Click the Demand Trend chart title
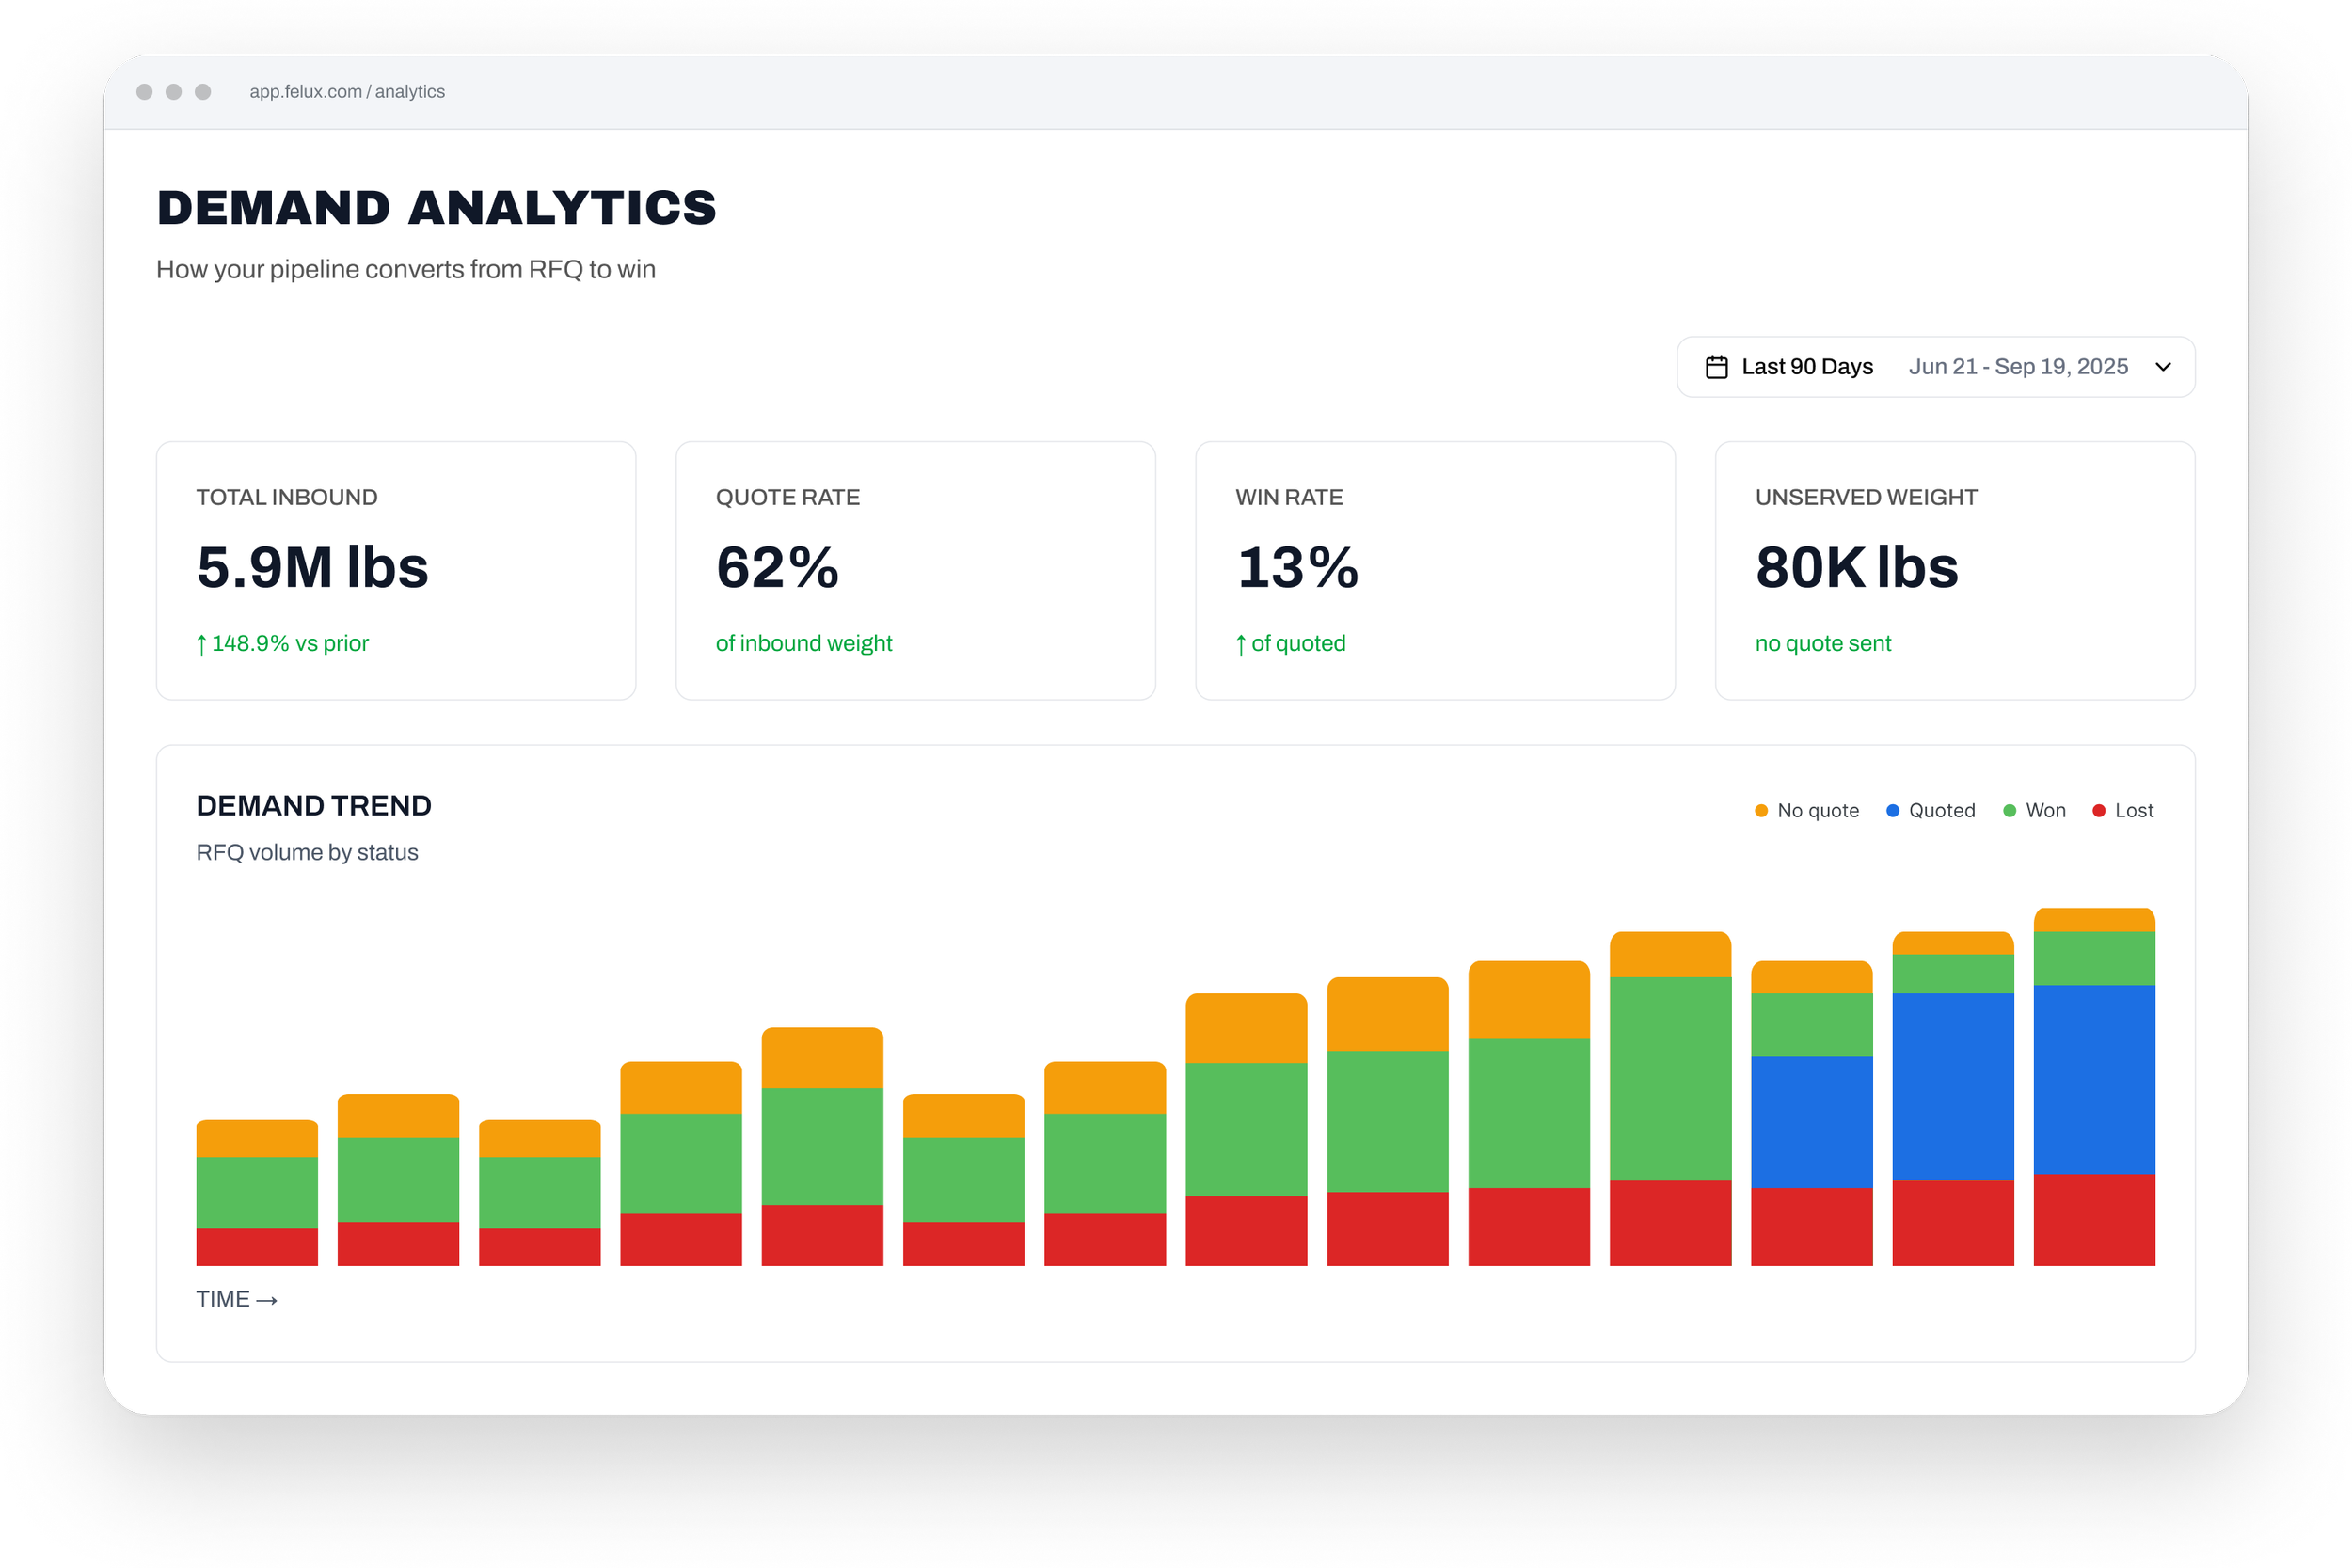2352x1568 pixels. coord(314,806)
